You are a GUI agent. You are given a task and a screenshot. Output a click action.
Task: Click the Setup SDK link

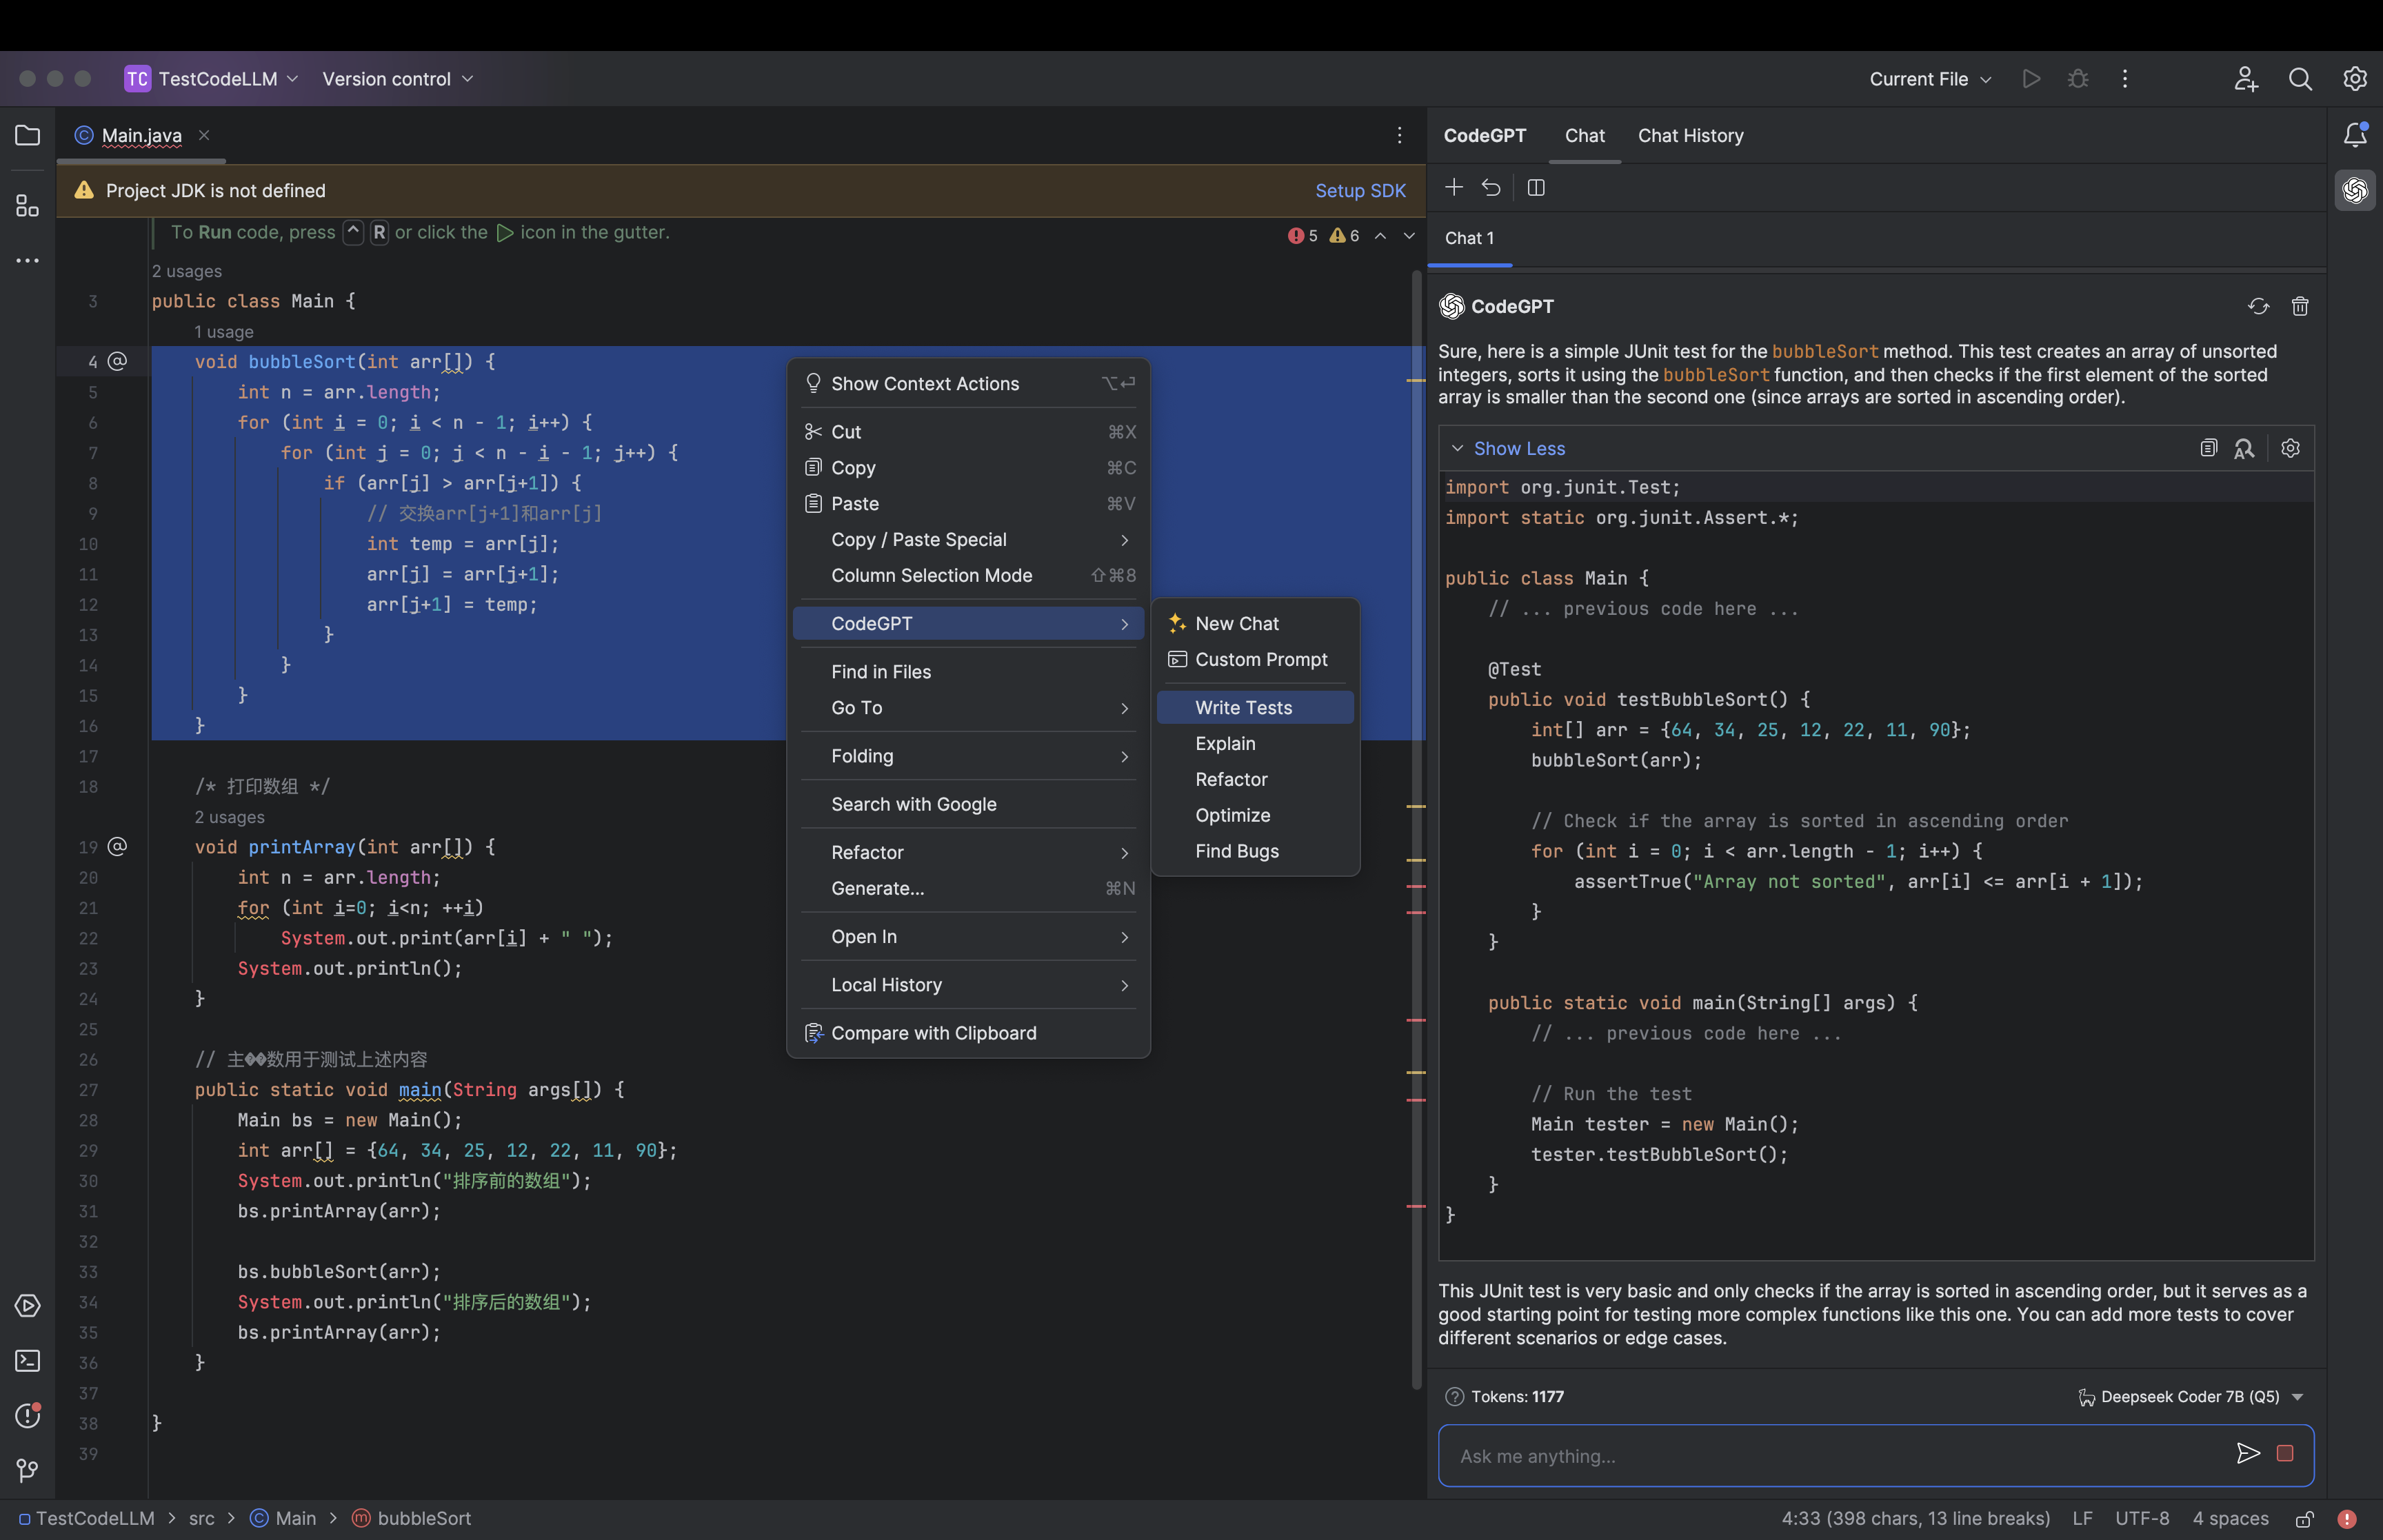point(1359,191)
